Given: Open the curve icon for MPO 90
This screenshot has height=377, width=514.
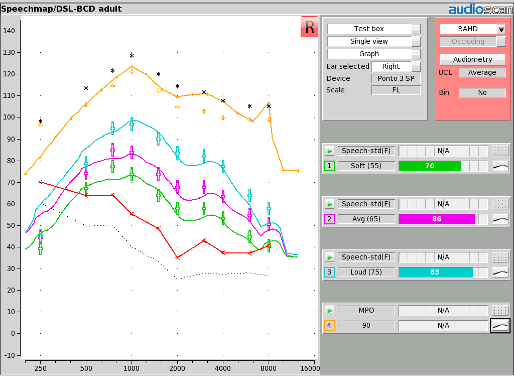Looking at the screenshot, I should click(500, 325).
